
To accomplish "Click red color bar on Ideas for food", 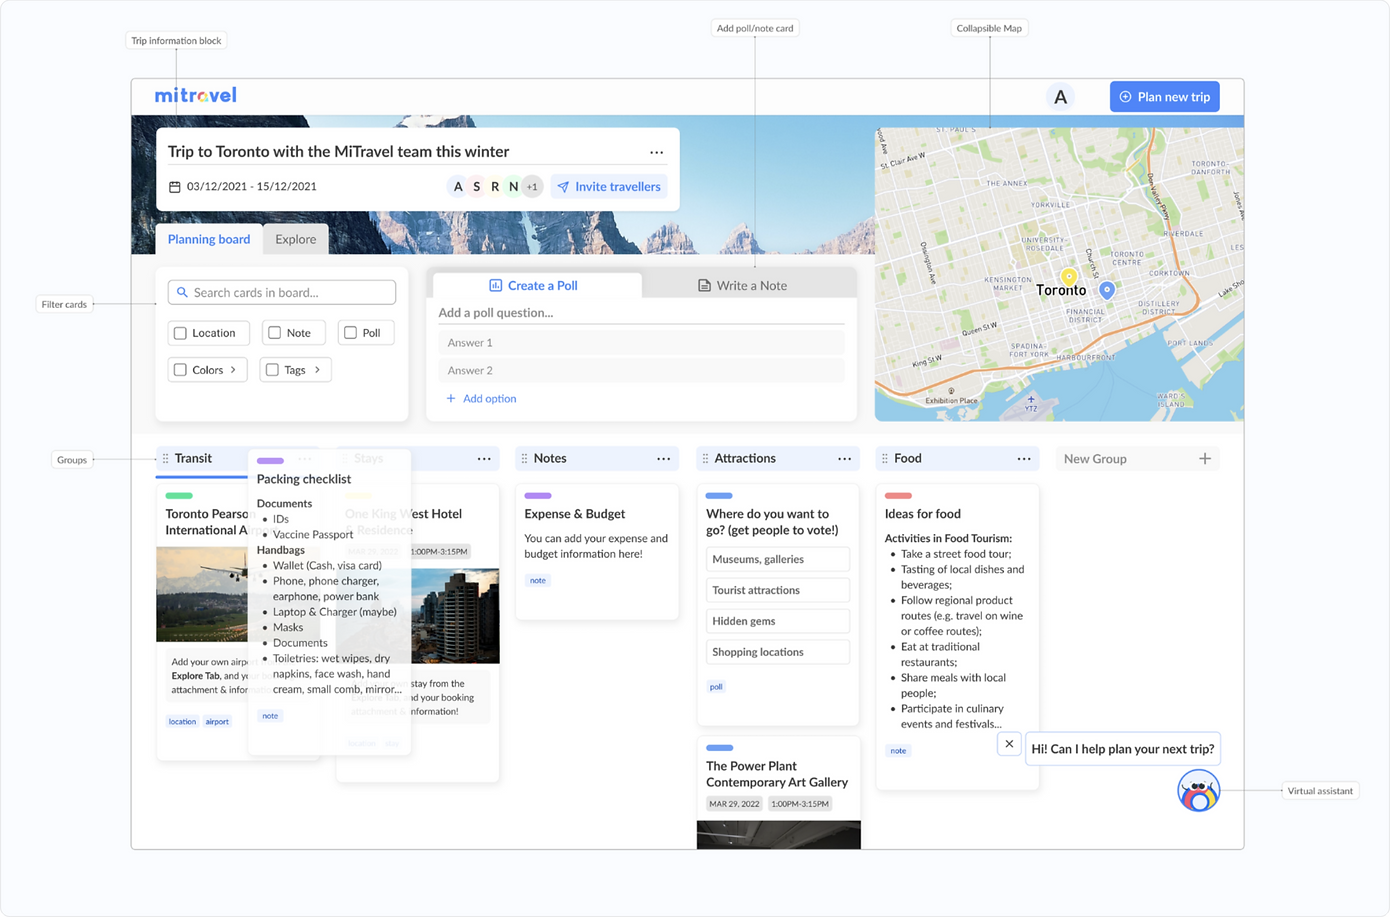I will (898, 496).
